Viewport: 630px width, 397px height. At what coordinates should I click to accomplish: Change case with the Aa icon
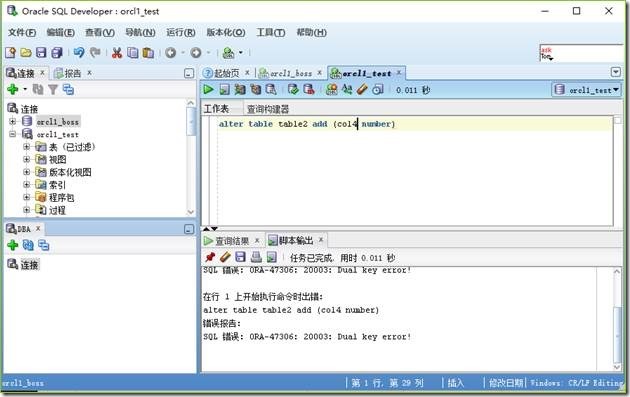(x=347, y=89)
